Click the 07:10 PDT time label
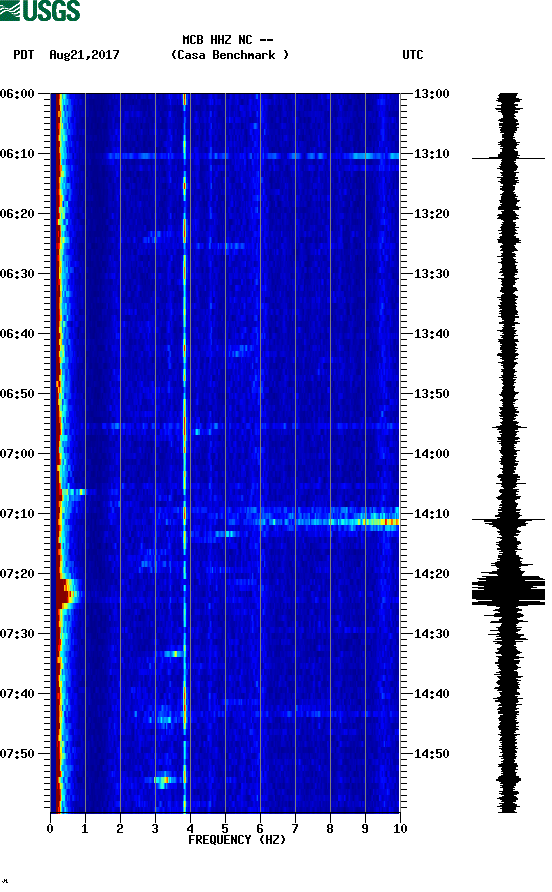This screenshot has width=552, height=892. click(x=17, y=514)
